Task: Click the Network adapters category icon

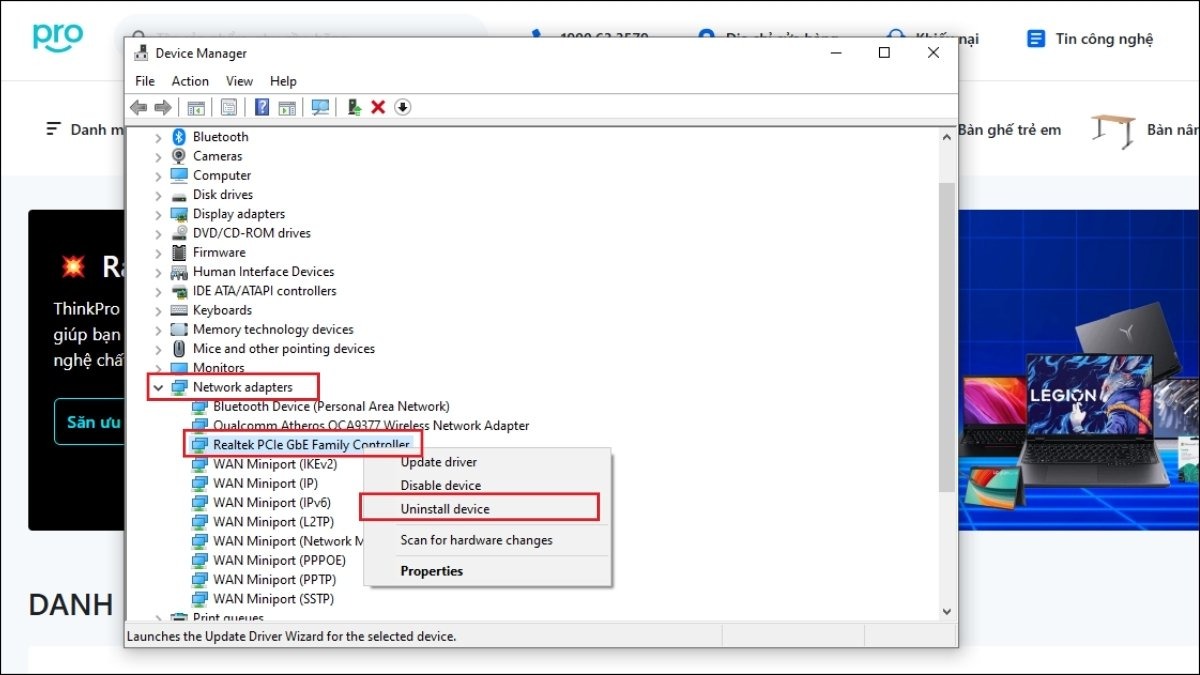Action: point(179,387)
